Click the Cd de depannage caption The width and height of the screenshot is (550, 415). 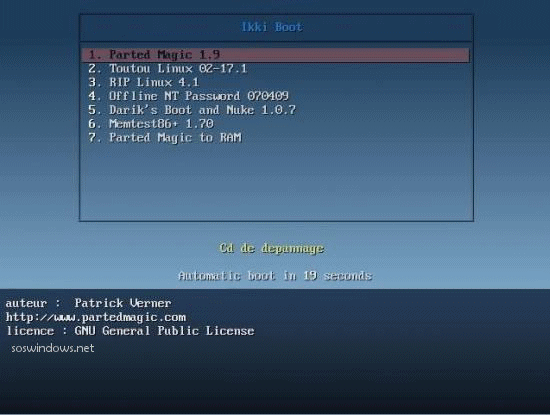(x=272, y=248)
